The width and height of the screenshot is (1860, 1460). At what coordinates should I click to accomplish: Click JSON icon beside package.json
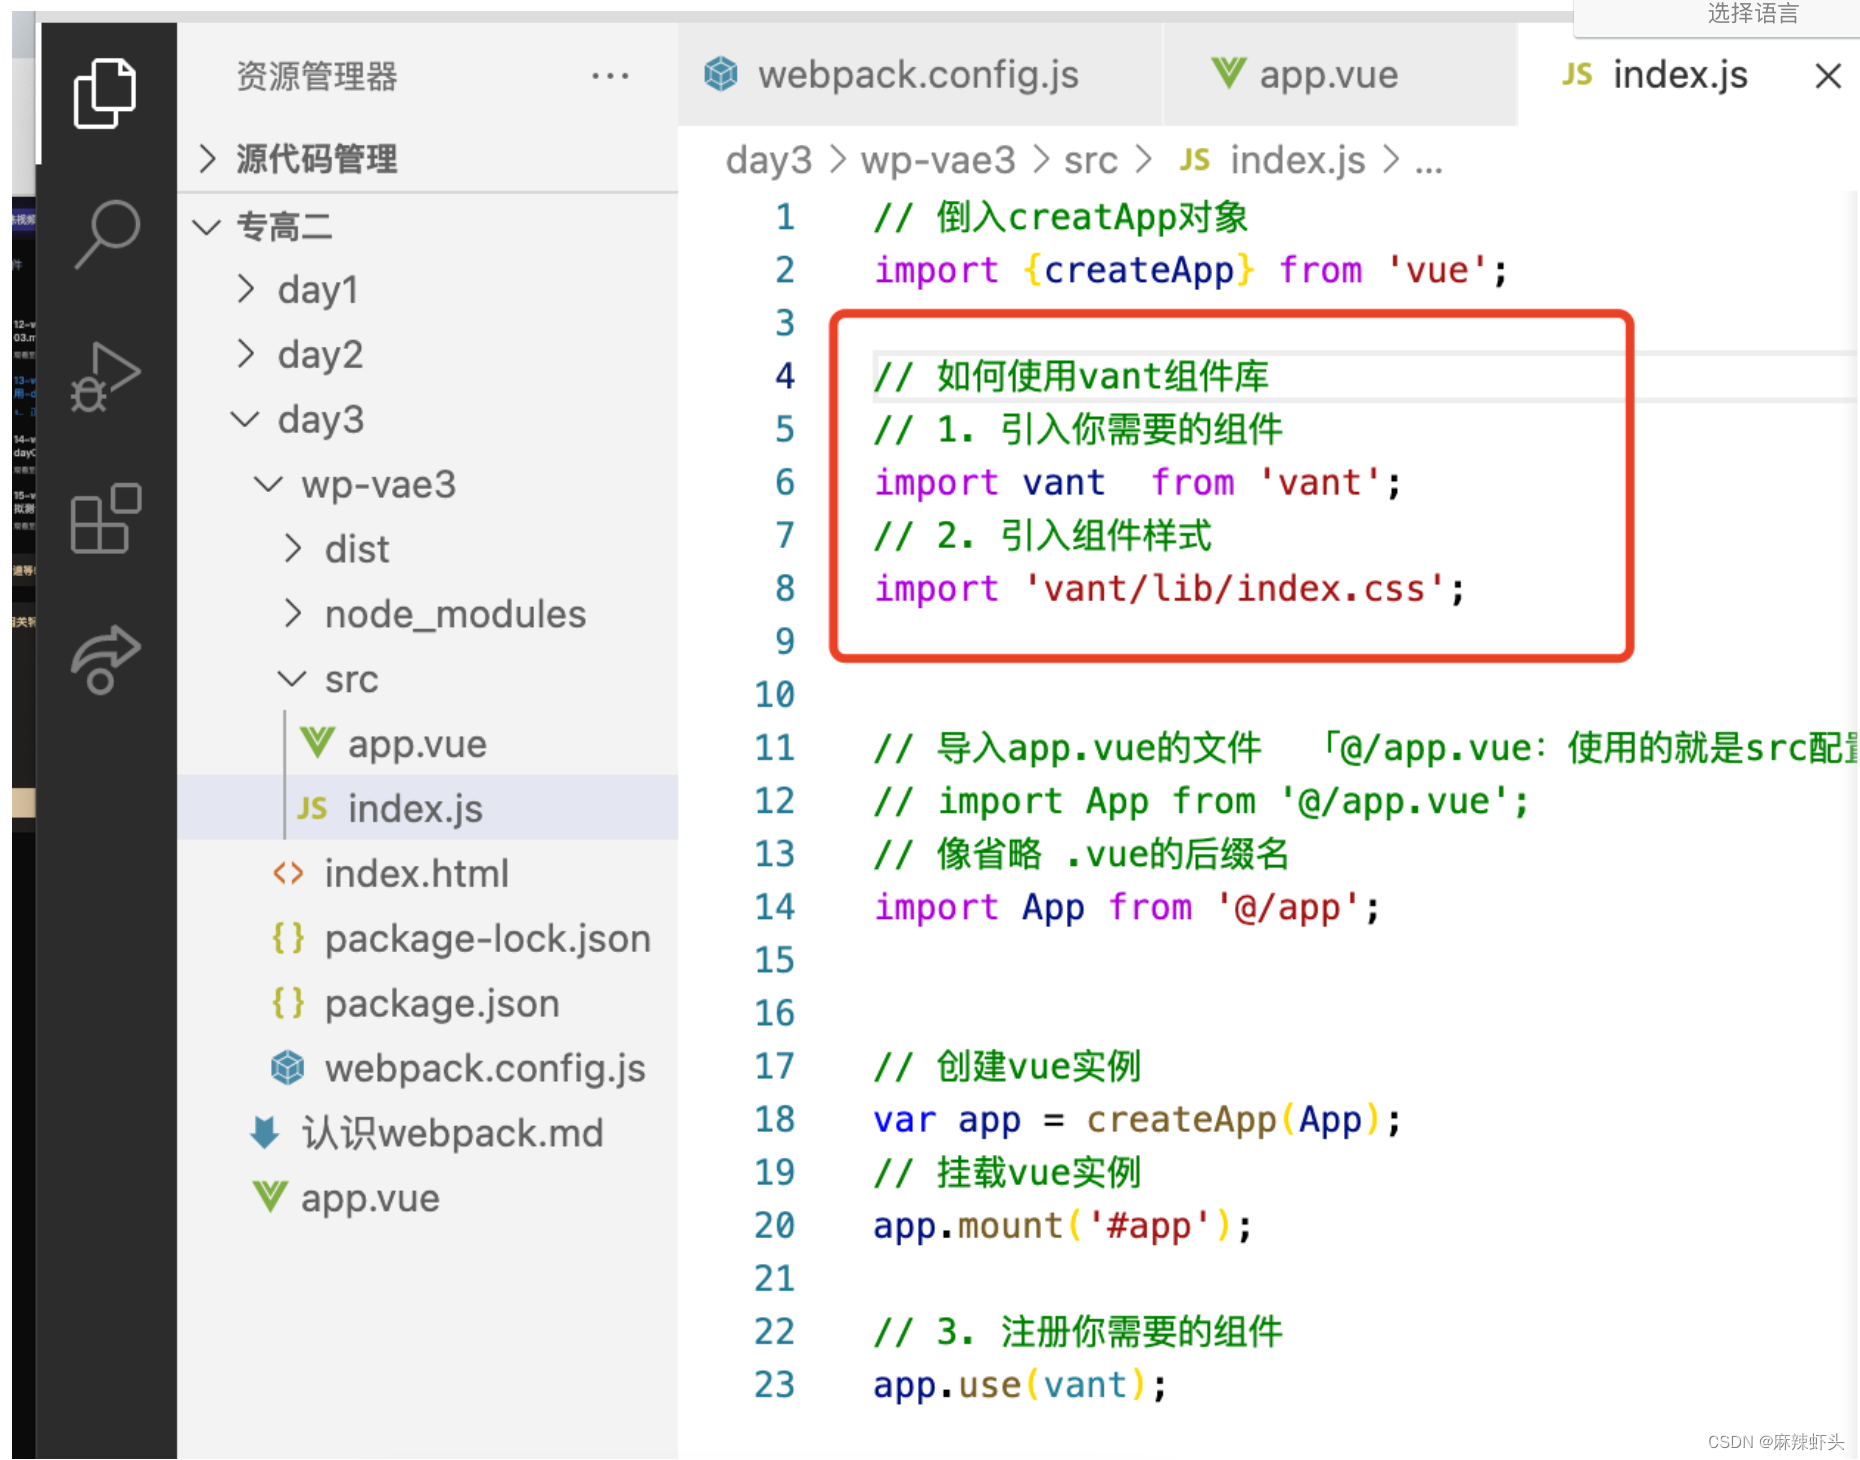(288, 1003)
